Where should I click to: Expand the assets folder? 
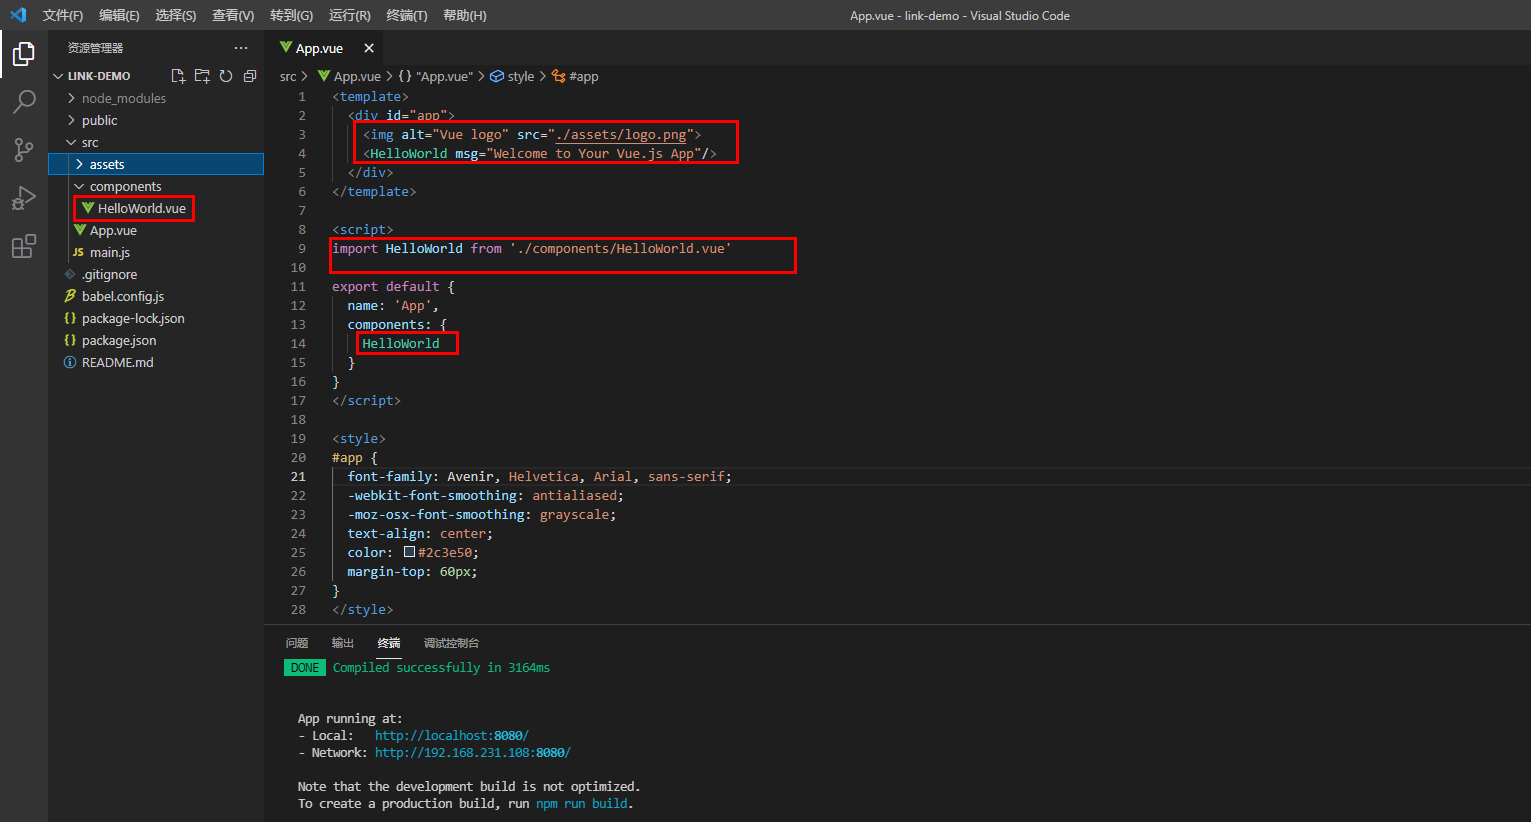[79, 164]
